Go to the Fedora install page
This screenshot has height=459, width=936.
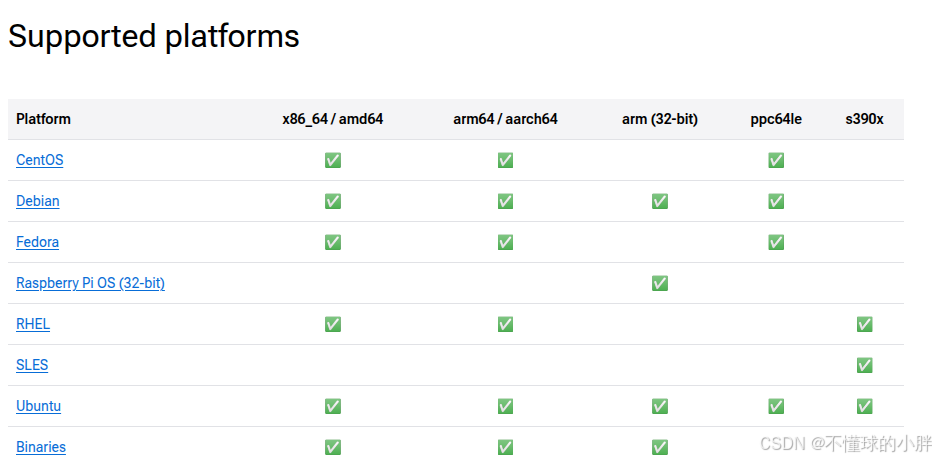click(x=38, y=242)
